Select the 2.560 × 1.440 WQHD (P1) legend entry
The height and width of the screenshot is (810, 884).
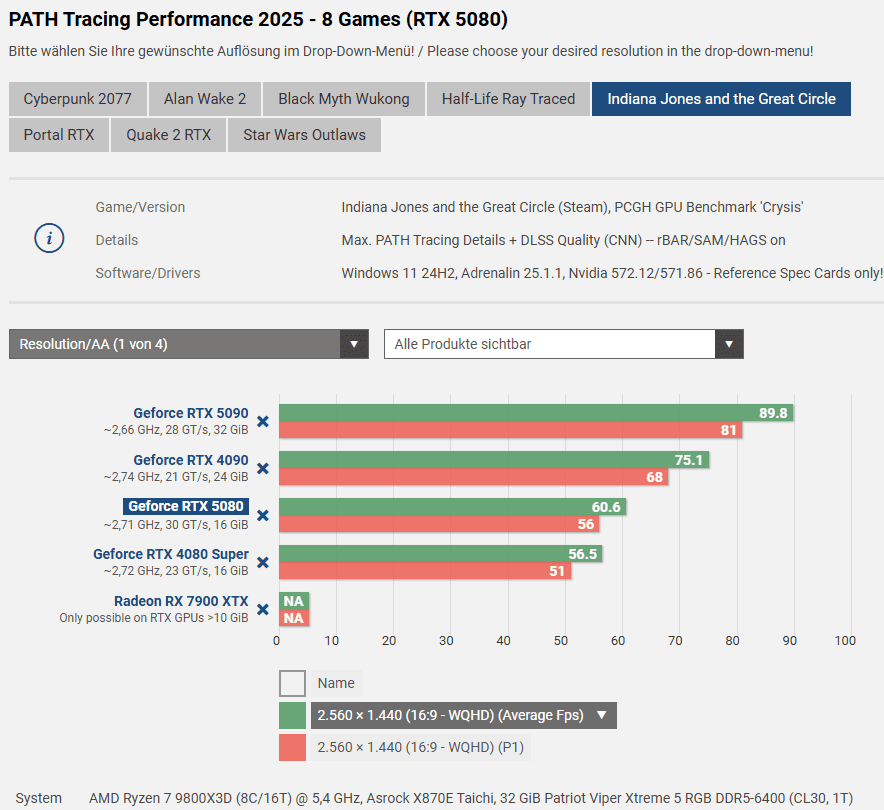pyautogui.click(x=421, y=747)
